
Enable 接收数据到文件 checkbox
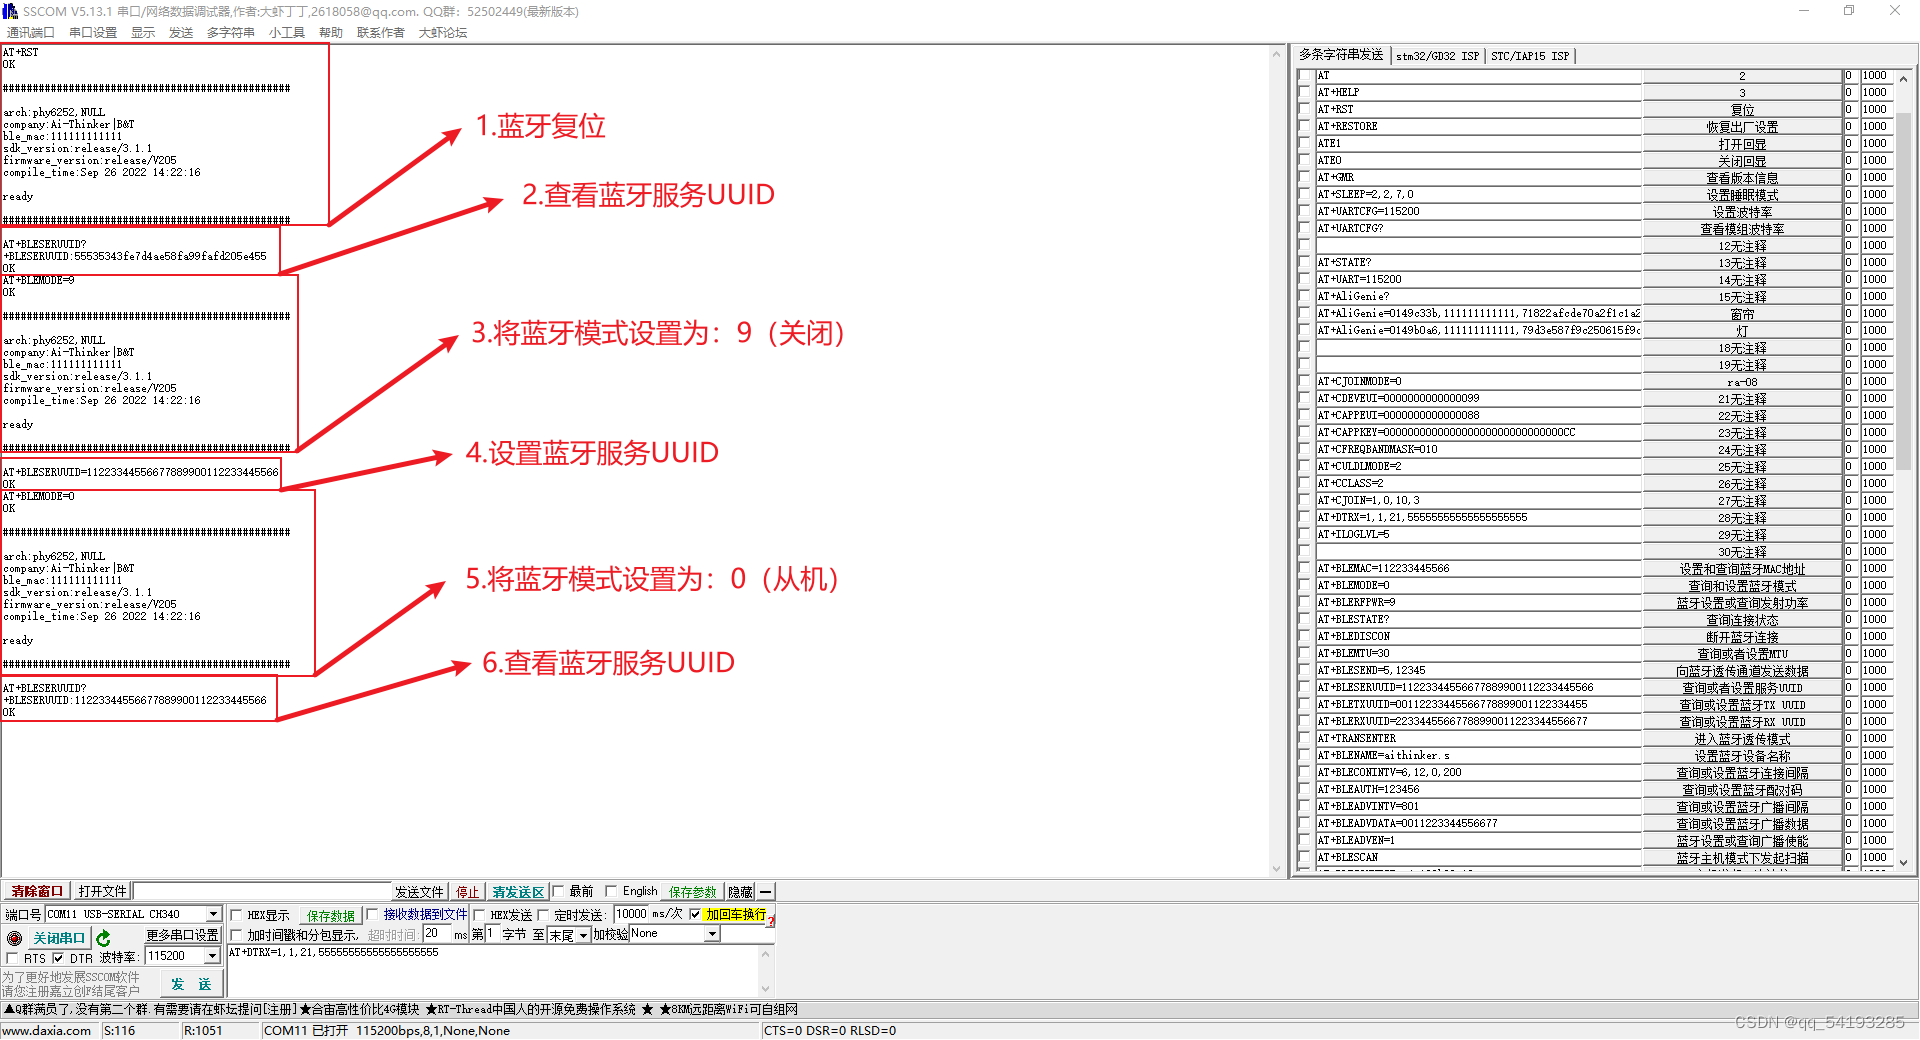click(x=372, y=914)
